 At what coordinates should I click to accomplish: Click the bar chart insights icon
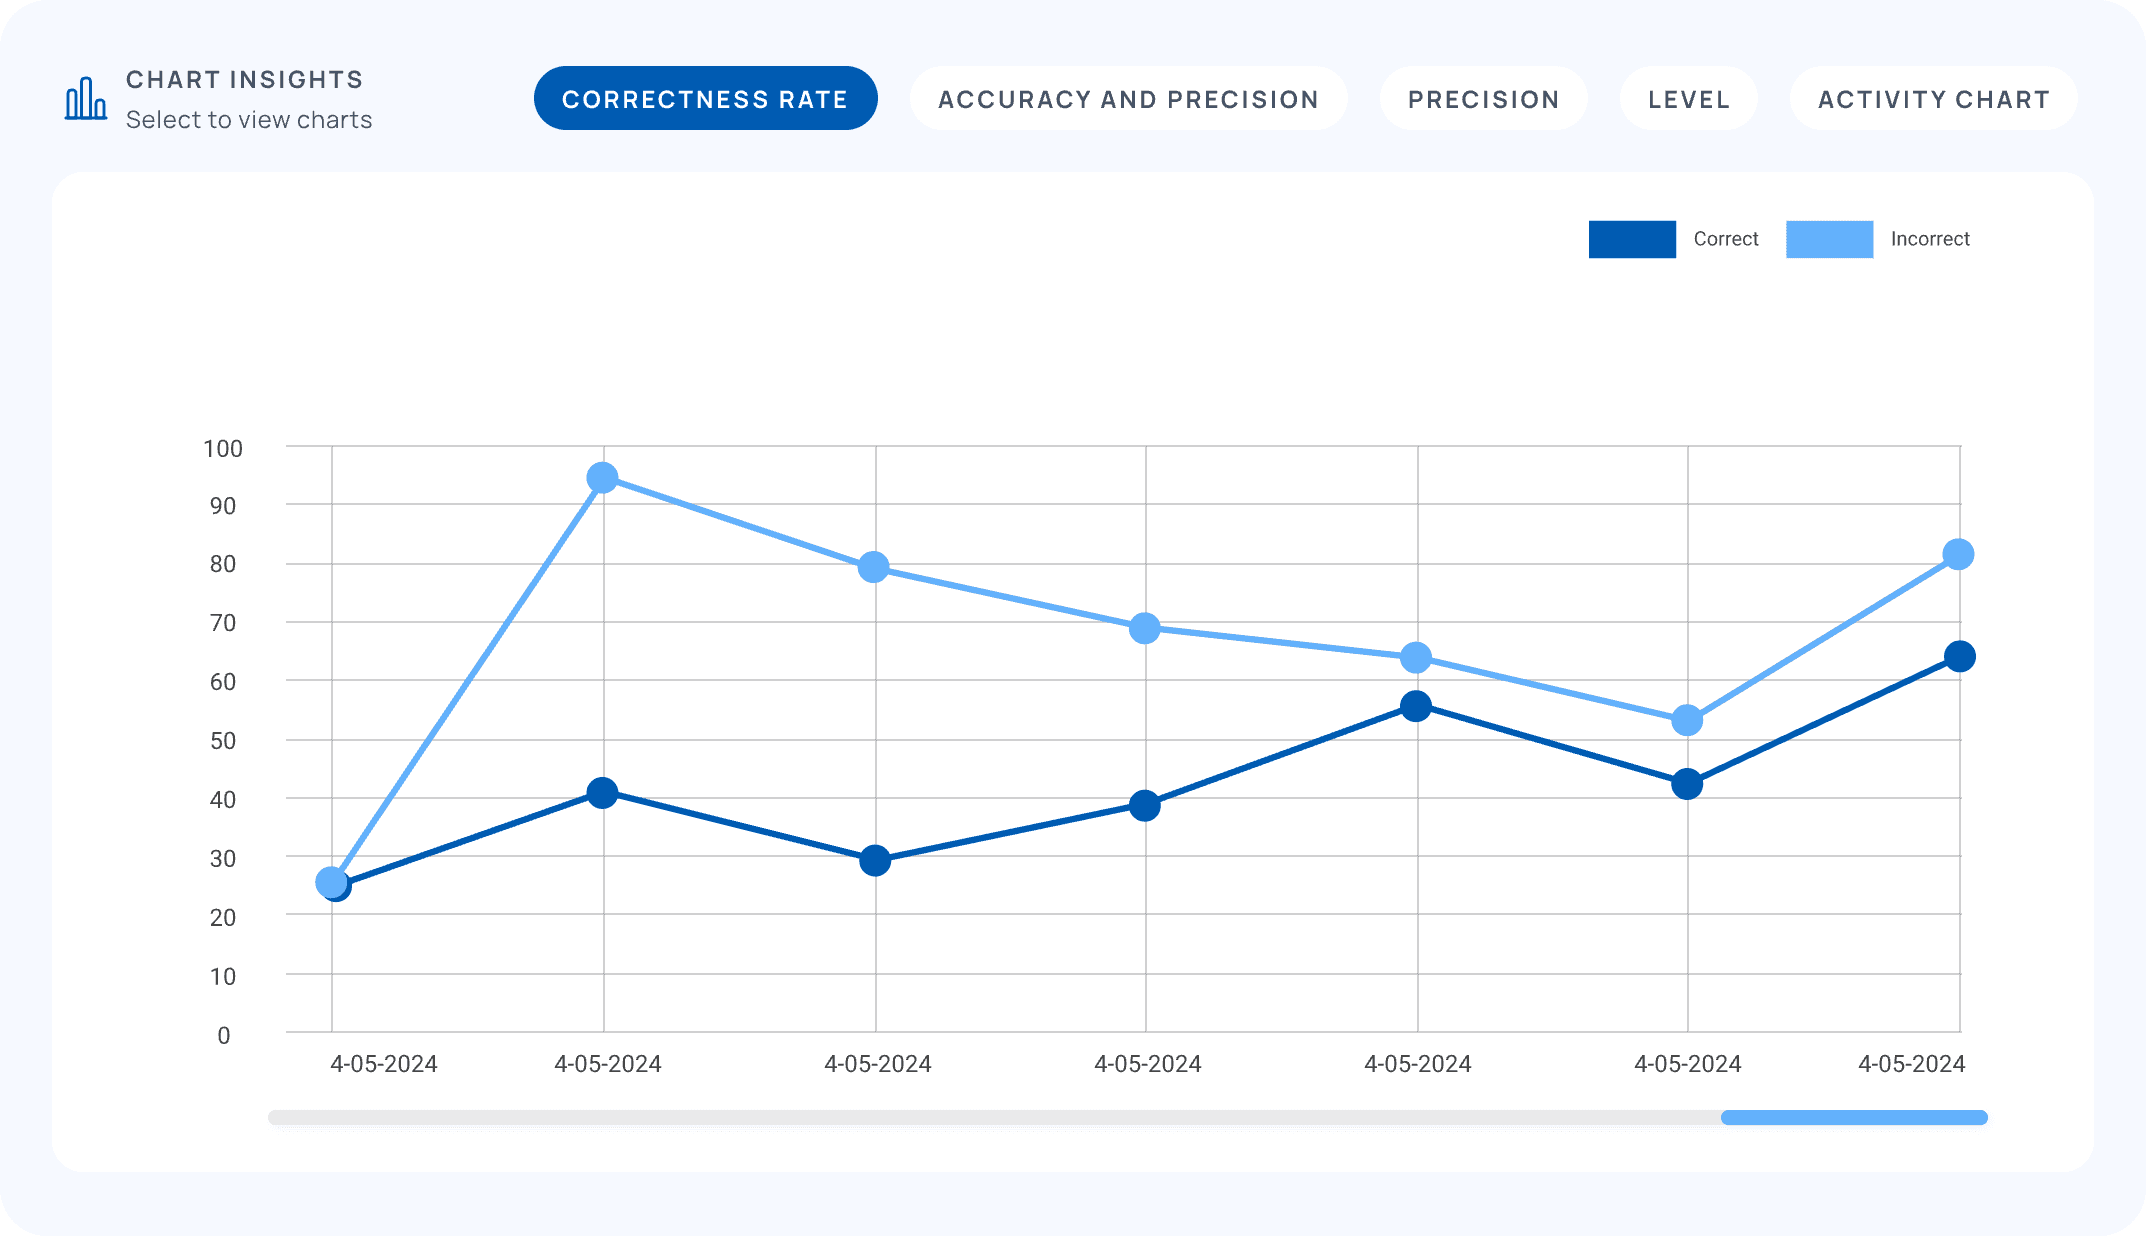point(86,99)
